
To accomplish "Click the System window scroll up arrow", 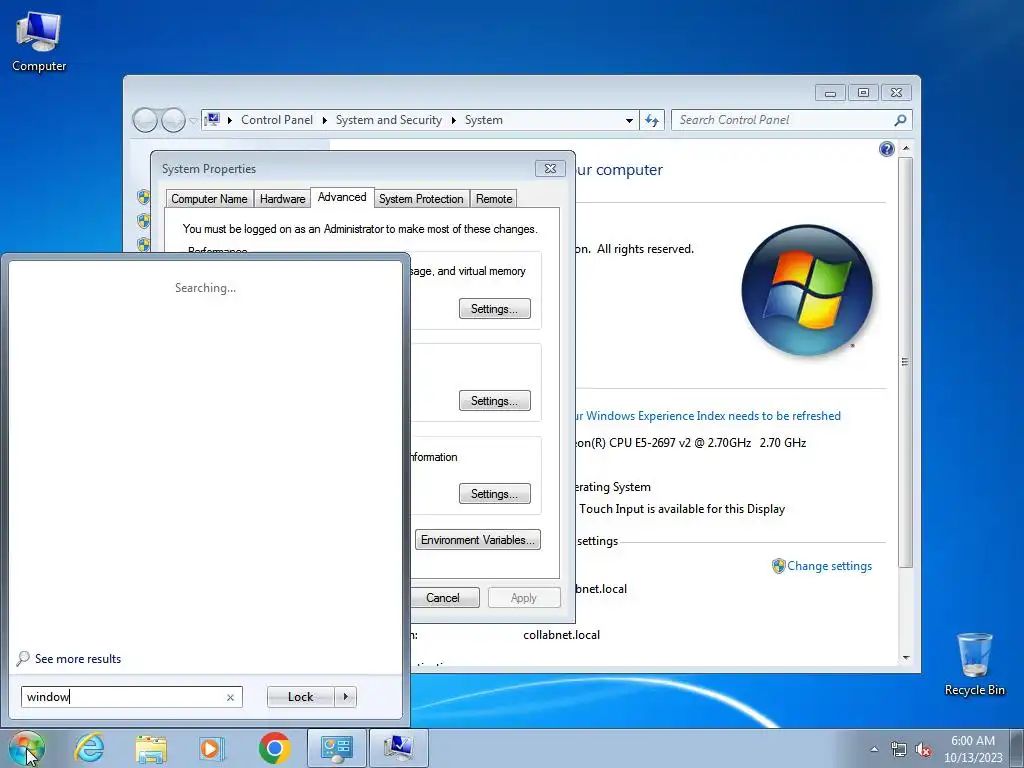I will 906,149.
